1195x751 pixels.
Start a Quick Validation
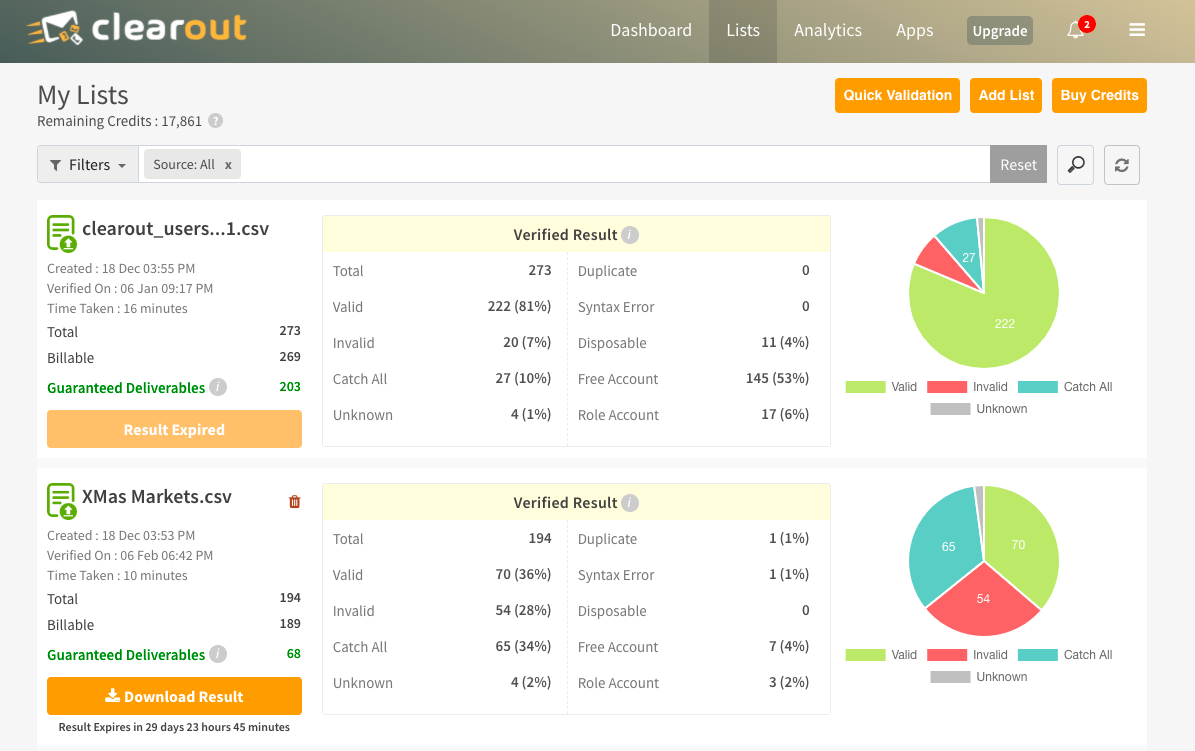(897, 95)
